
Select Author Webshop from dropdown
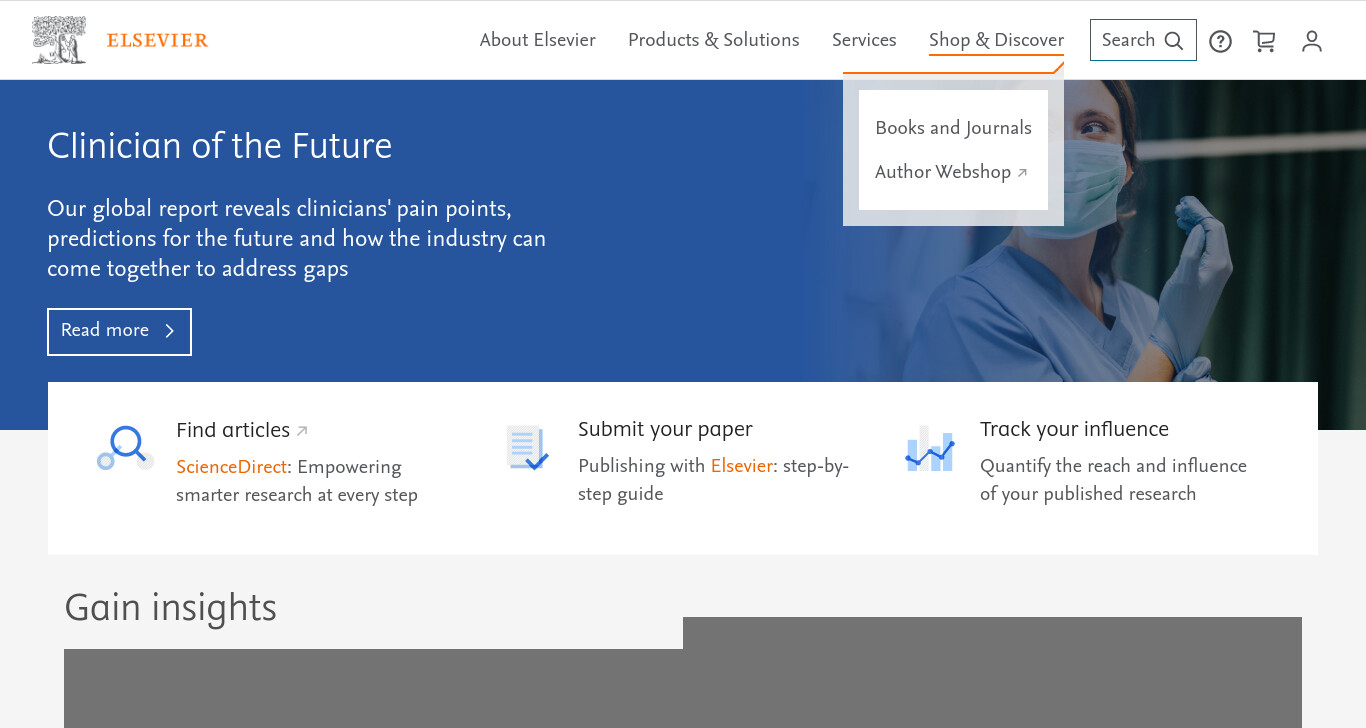943,172
